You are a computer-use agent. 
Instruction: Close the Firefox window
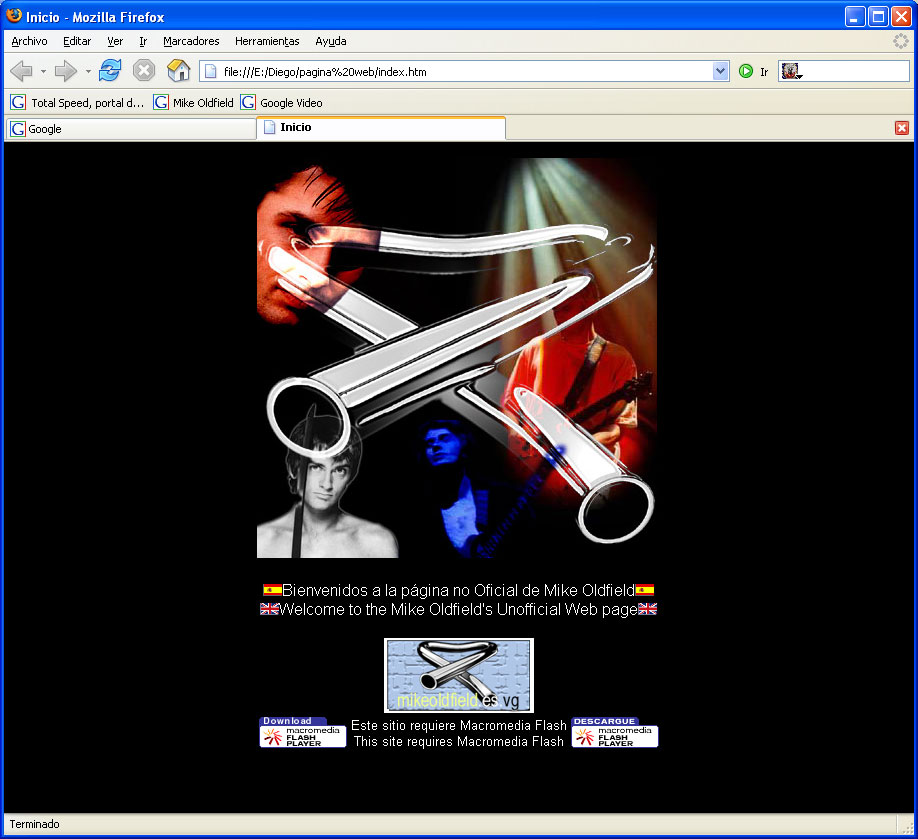point(901,17)
